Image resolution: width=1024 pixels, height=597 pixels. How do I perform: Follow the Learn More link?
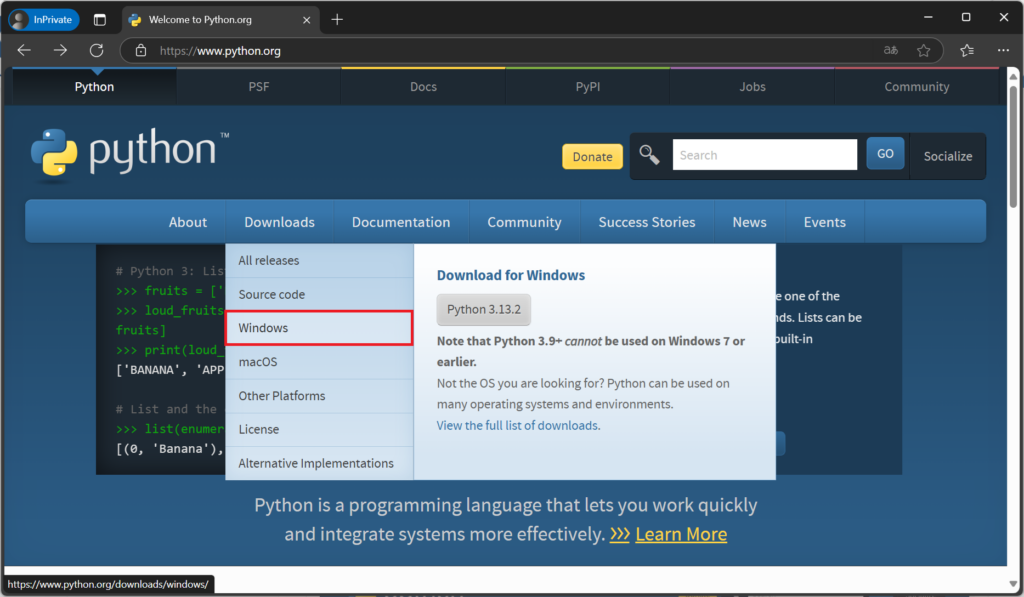681,534
